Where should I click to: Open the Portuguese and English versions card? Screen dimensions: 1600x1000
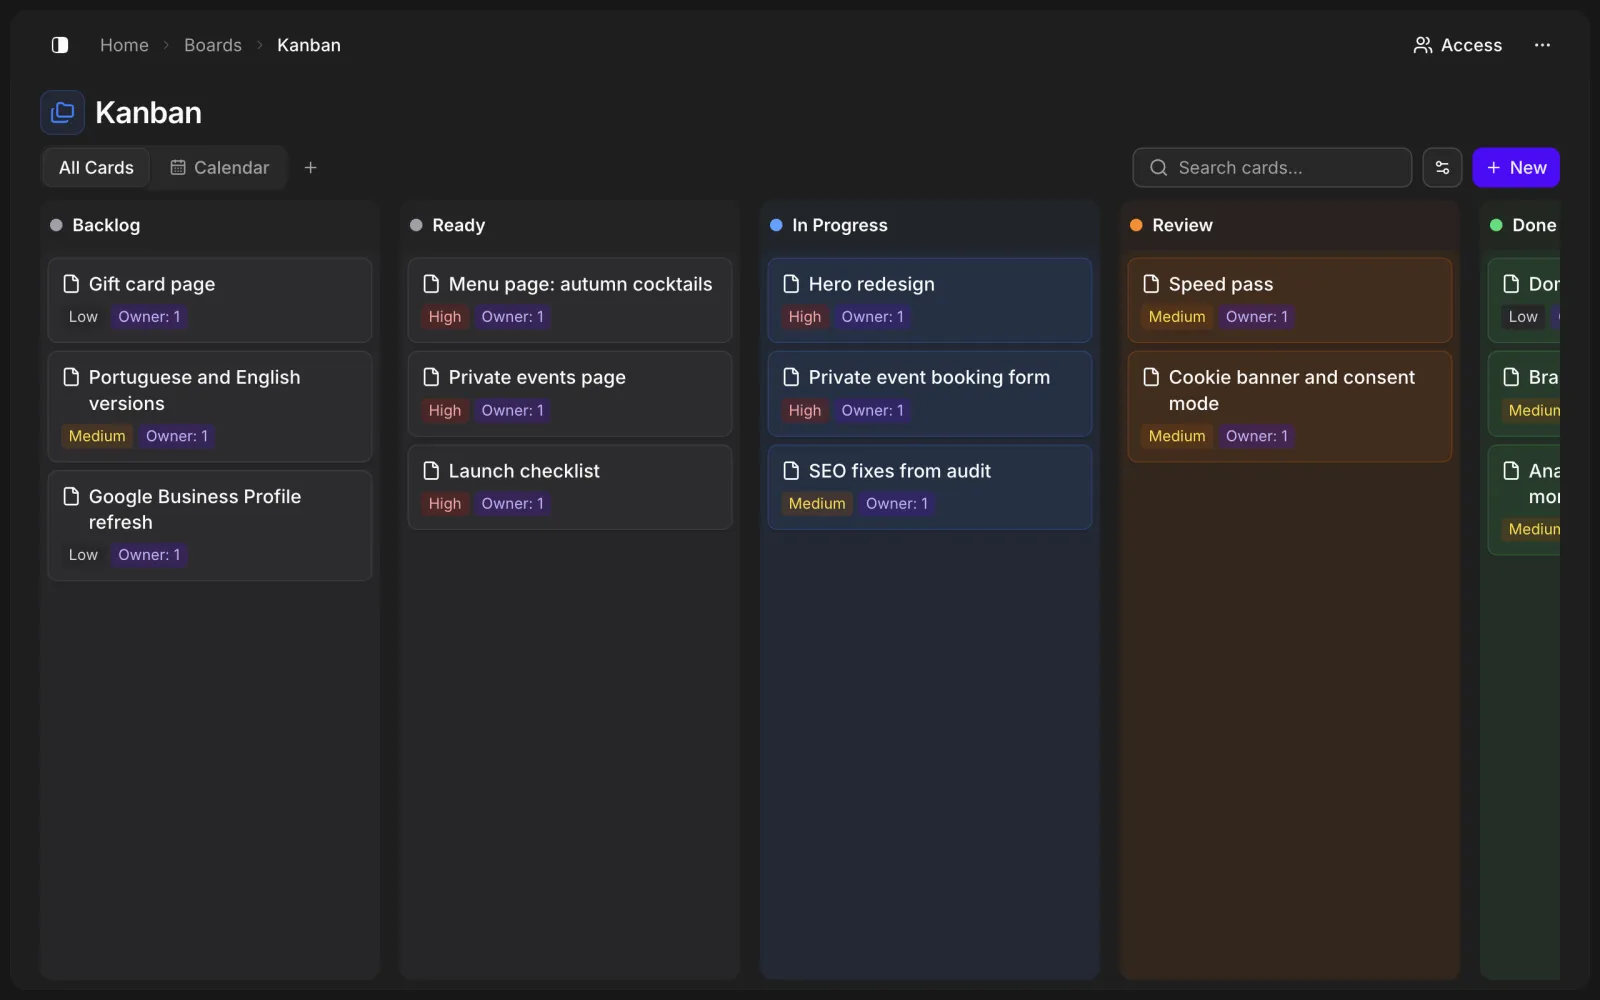[x=210, y=406]
